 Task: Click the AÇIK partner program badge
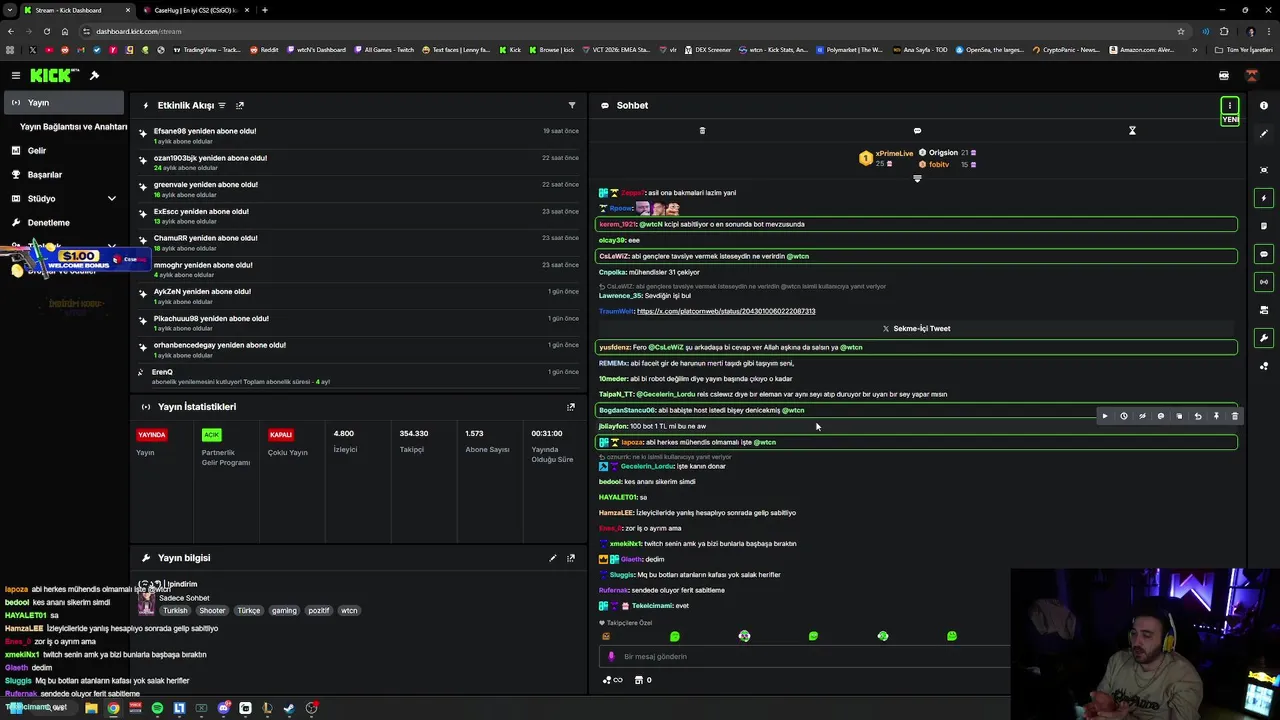[211, 435]
